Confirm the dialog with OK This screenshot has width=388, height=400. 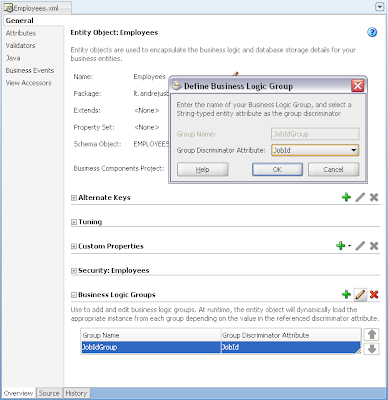pos(277,169)
